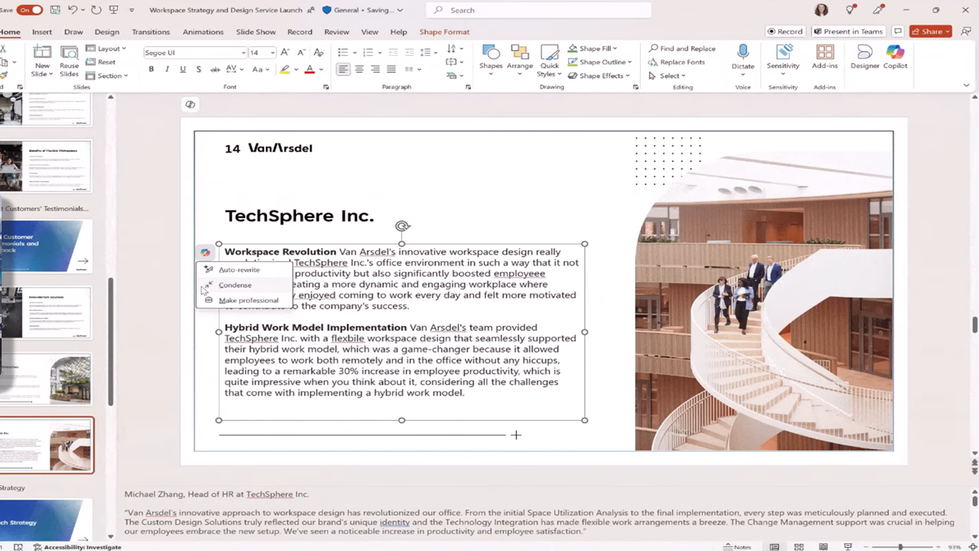979x551 pixels.
Task: Align text right
Action: [x=375, y=69]
